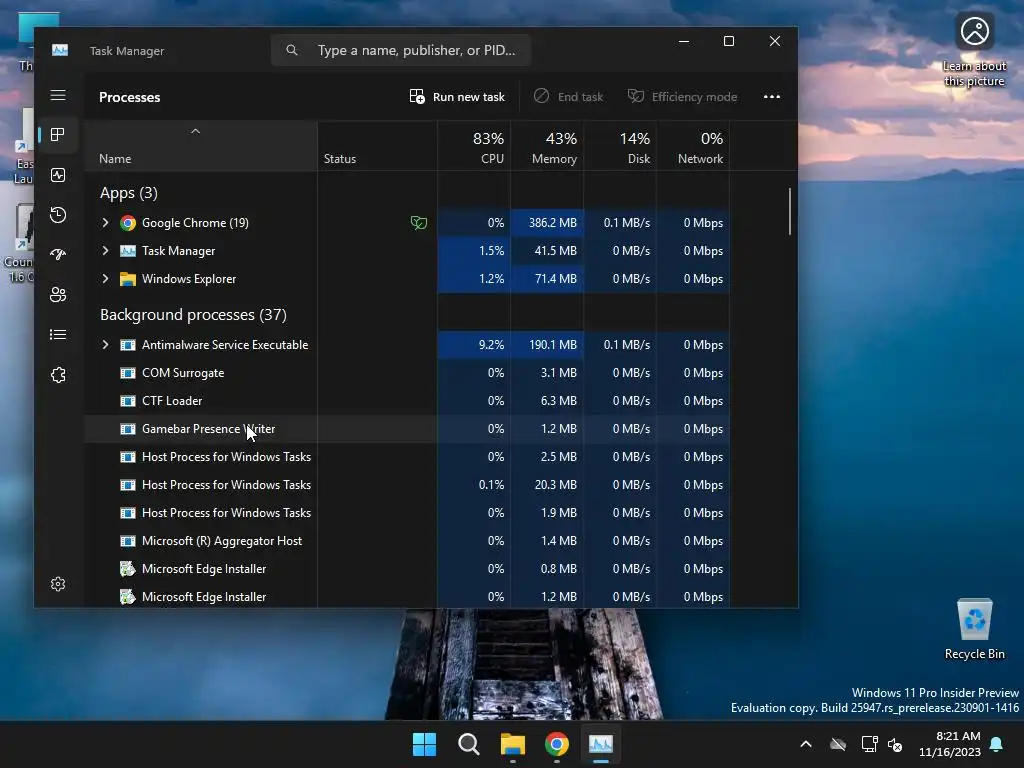Click the search magnifier icon in Task Manager
The width and height of the screenshot is (1024, 768).
pyautogui.click(x=292, y=50)
